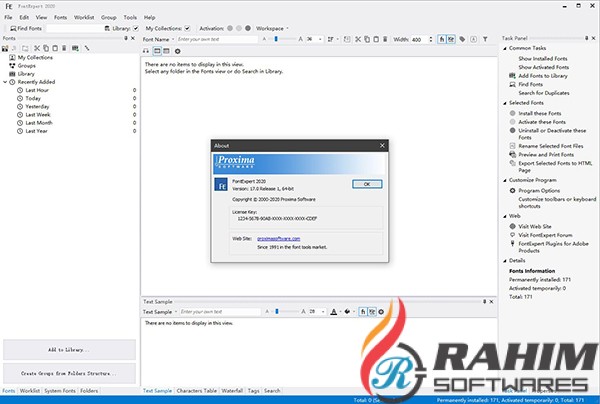Click first icon in Fonts panel toolbar
600x404 pixels.
[x=5, y=48]
